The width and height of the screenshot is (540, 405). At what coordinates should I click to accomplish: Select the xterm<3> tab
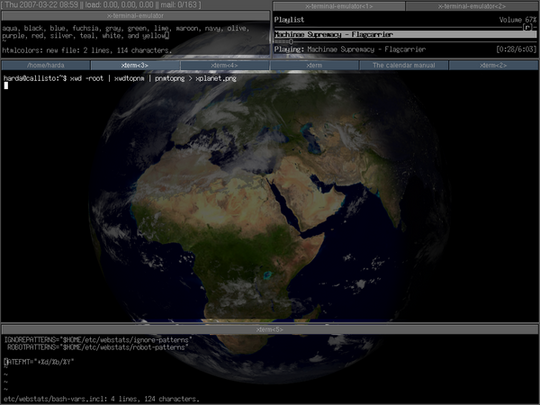[x=135, y=65]
